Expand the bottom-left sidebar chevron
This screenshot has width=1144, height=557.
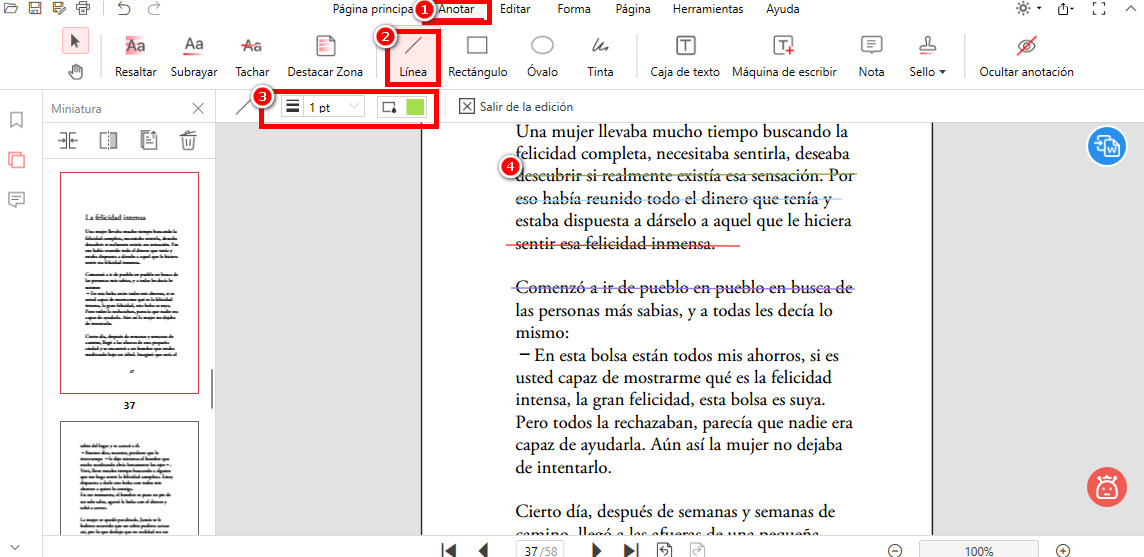click(16, 546)
